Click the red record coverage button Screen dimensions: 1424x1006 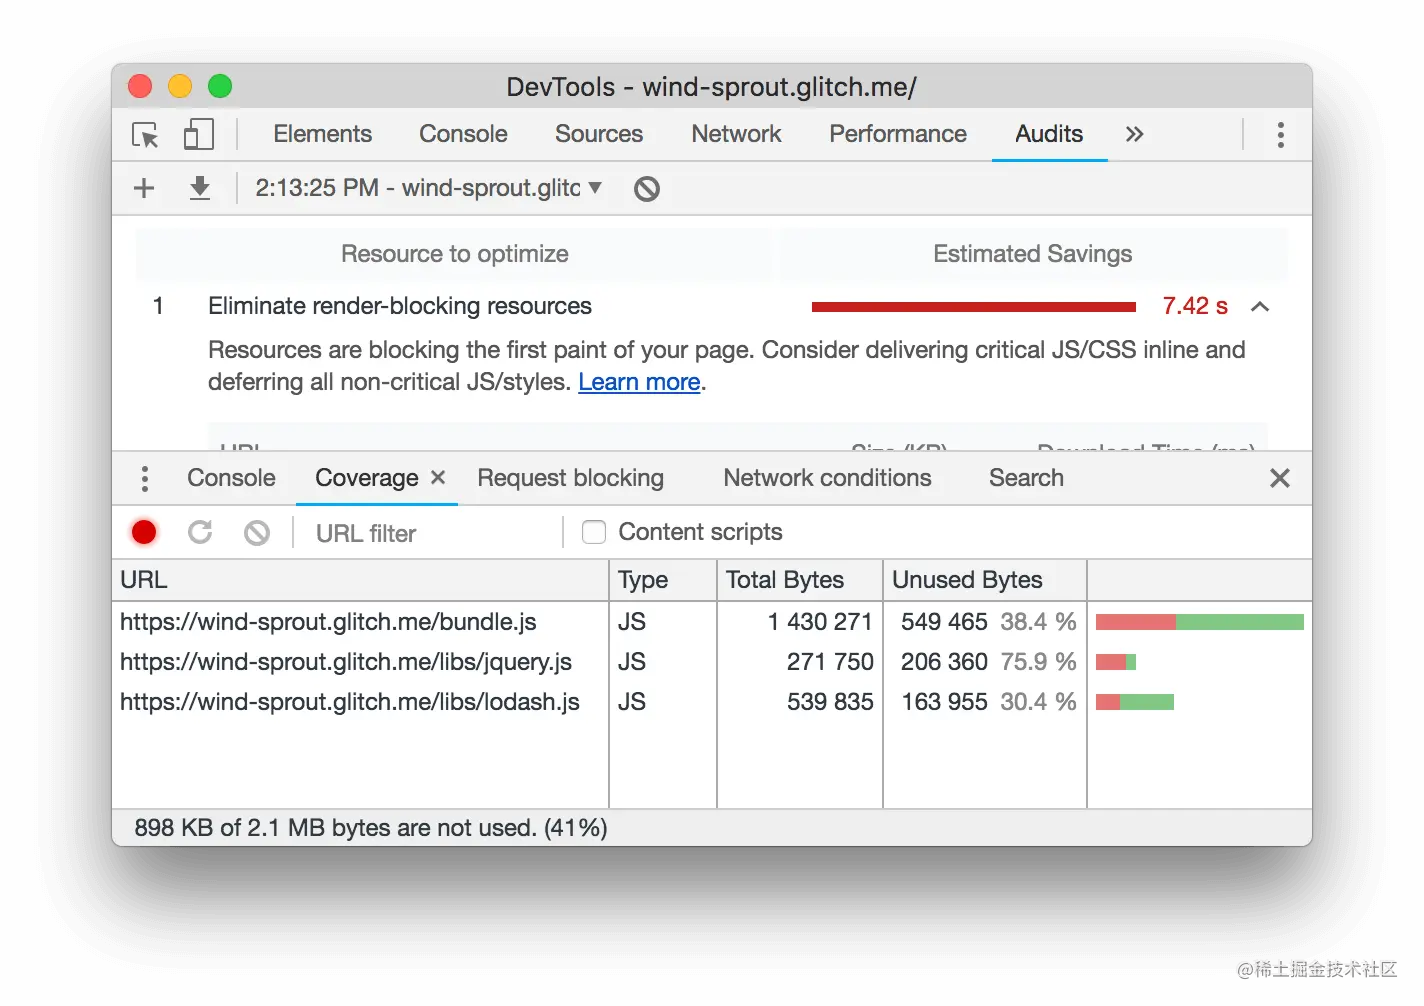coord(144,533)
